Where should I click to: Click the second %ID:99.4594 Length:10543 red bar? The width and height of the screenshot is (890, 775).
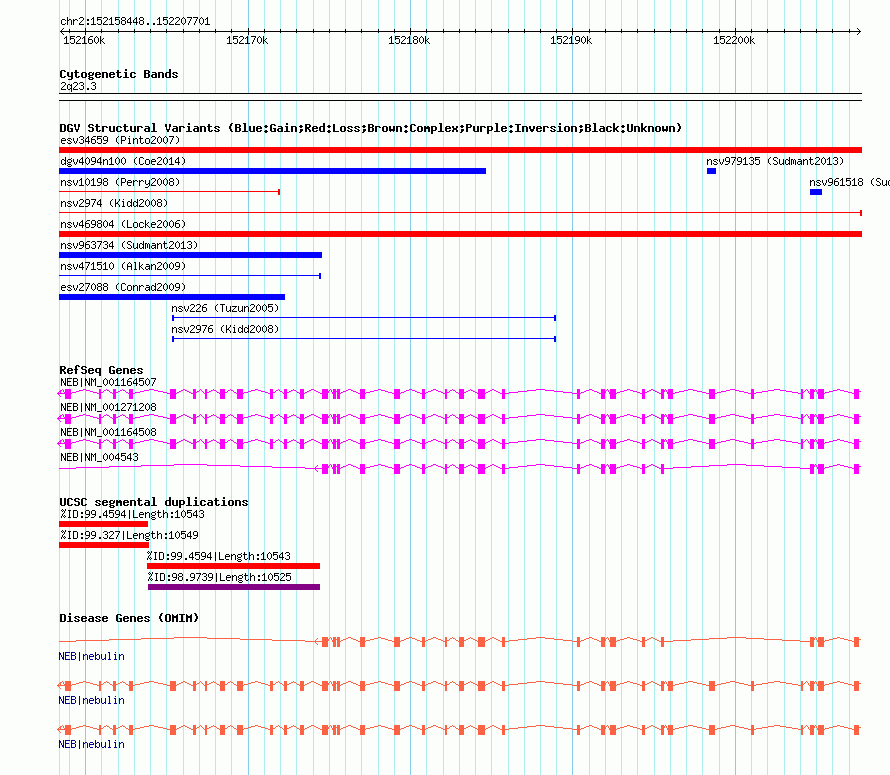(x=233, y=566)
